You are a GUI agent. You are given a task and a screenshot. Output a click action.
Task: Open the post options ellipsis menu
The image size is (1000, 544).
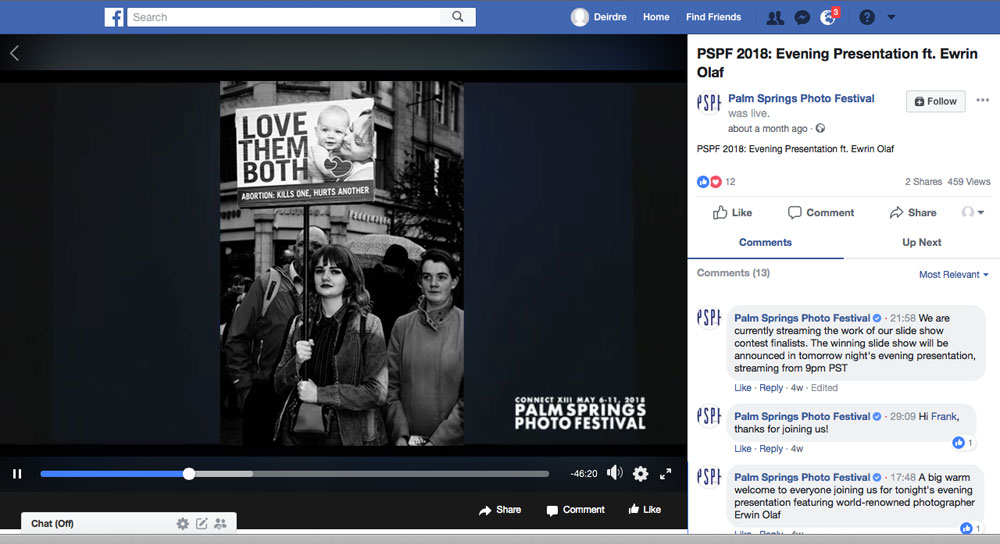tap(982, 101)
